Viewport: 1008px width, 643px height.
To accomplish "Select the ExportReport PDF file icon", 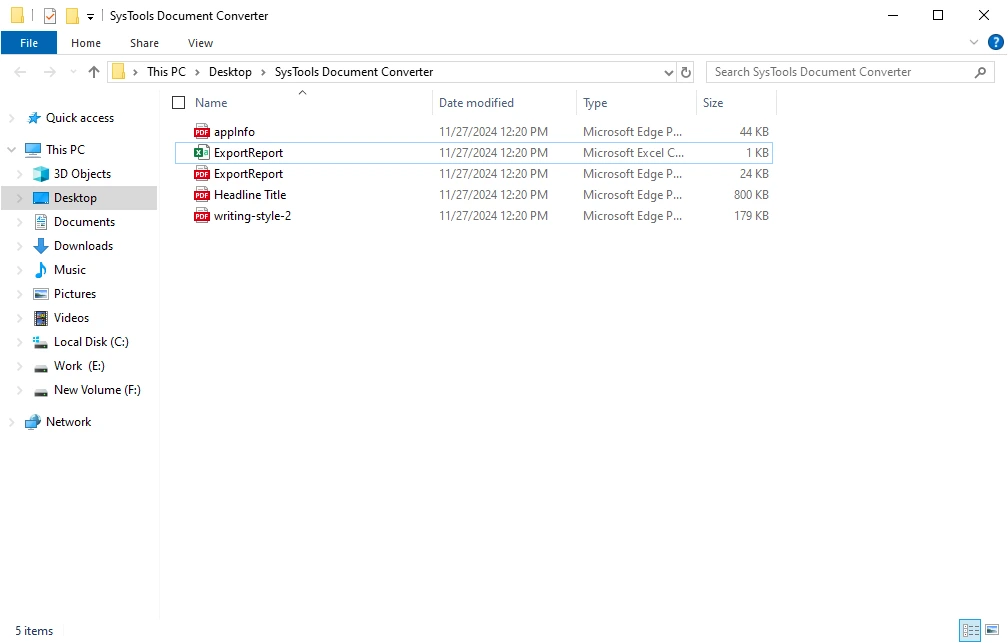I will (202, 174).
